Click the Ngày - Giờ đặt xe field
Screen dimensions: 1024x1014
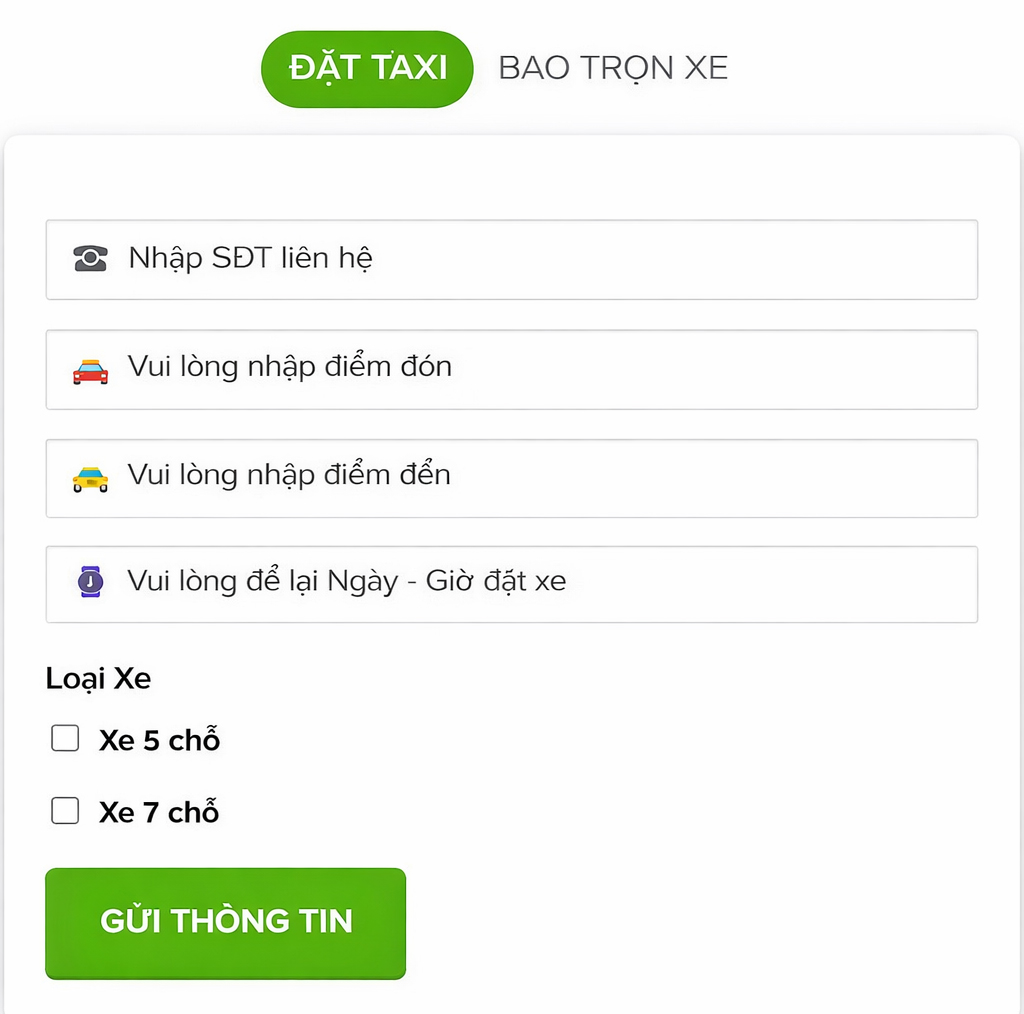tap(512, 582)
